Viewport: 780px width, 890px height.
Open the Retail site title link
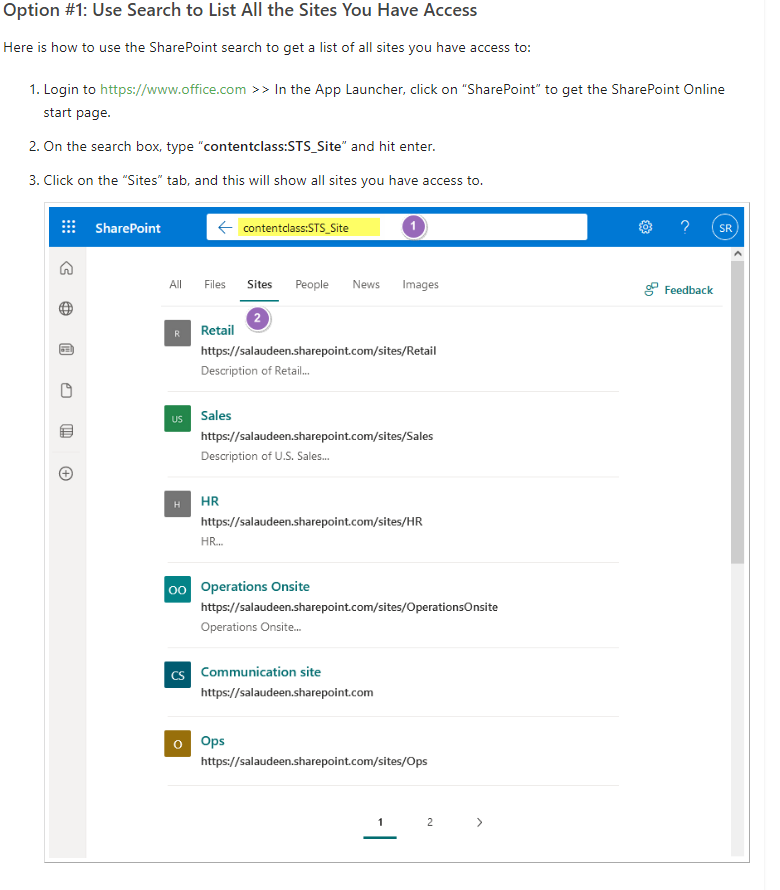(217, 330)
